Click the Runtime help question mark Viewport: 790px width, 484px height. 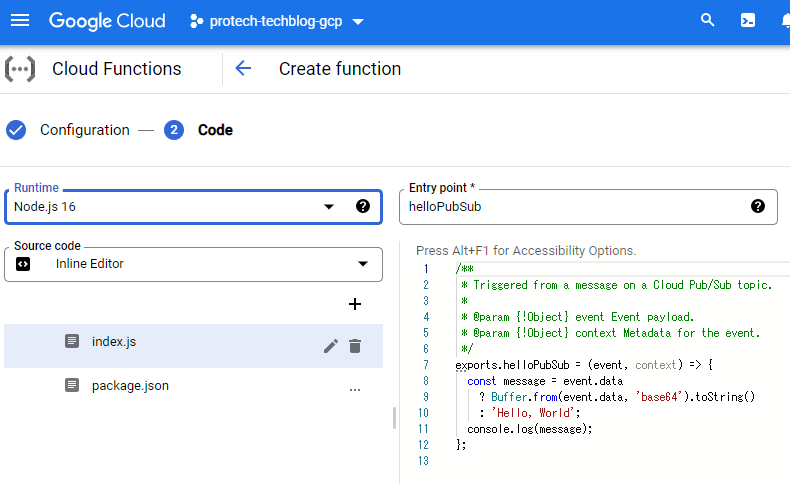tap(363, 206)
